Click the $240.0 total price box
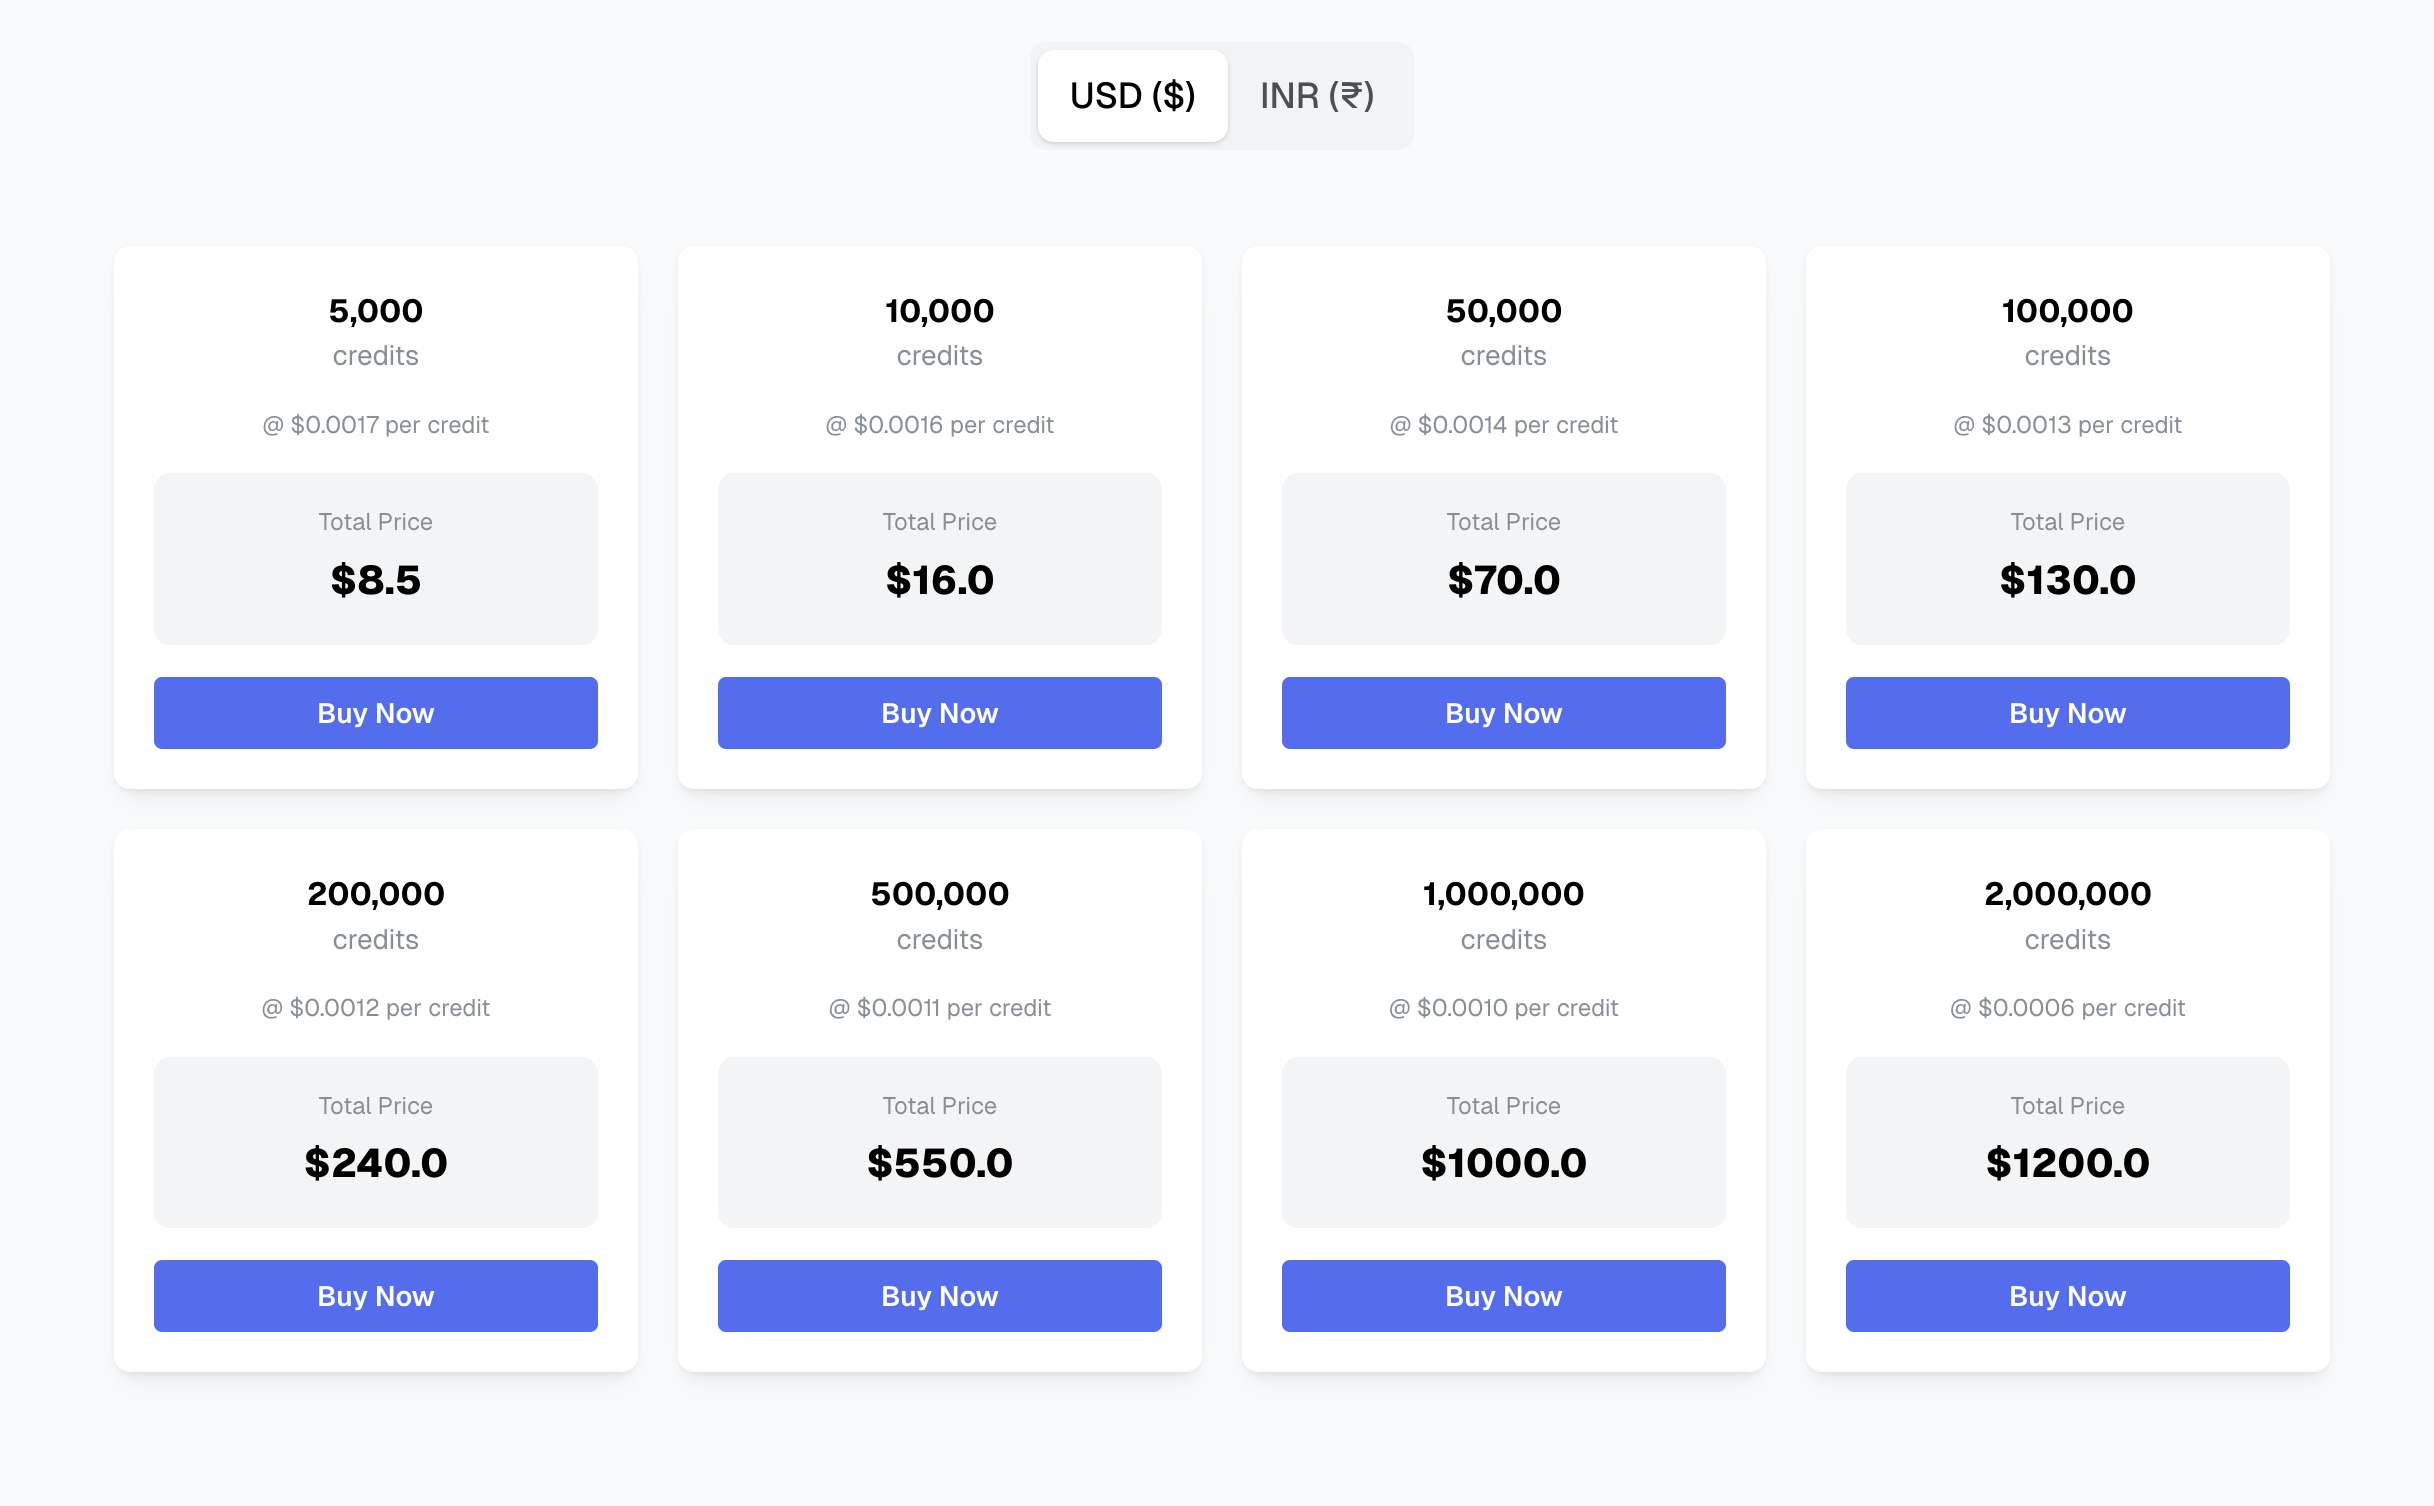Viewport: 2434px width, 1506px height. click(375, 1142)
